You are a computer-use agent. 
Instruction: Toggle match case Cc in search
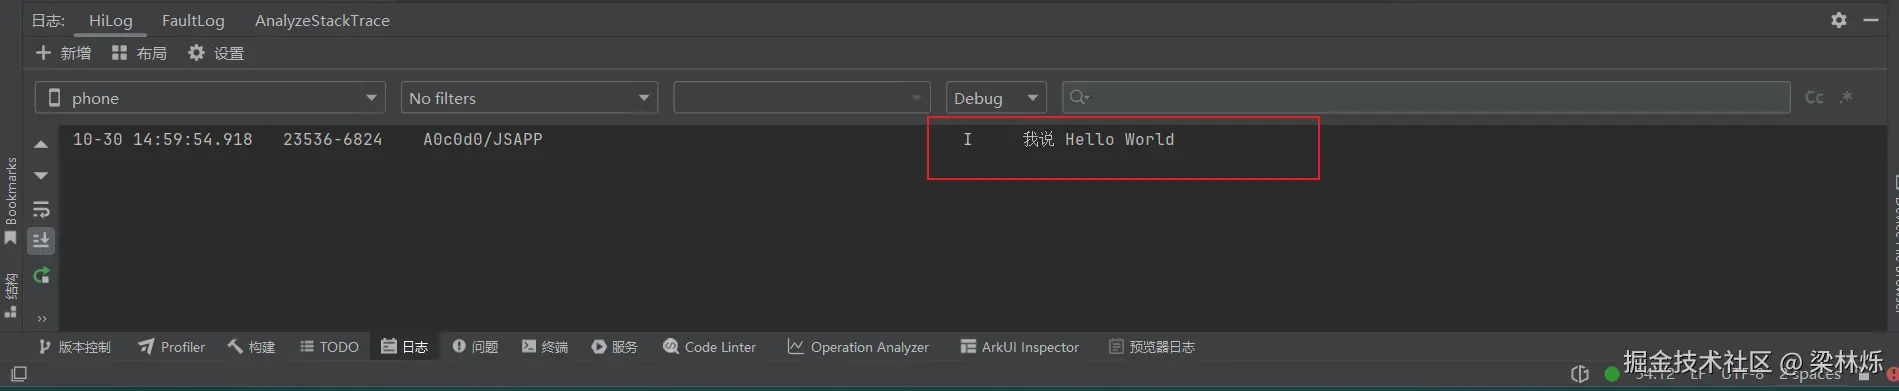pyautogui.click(x=1814, y=97)
